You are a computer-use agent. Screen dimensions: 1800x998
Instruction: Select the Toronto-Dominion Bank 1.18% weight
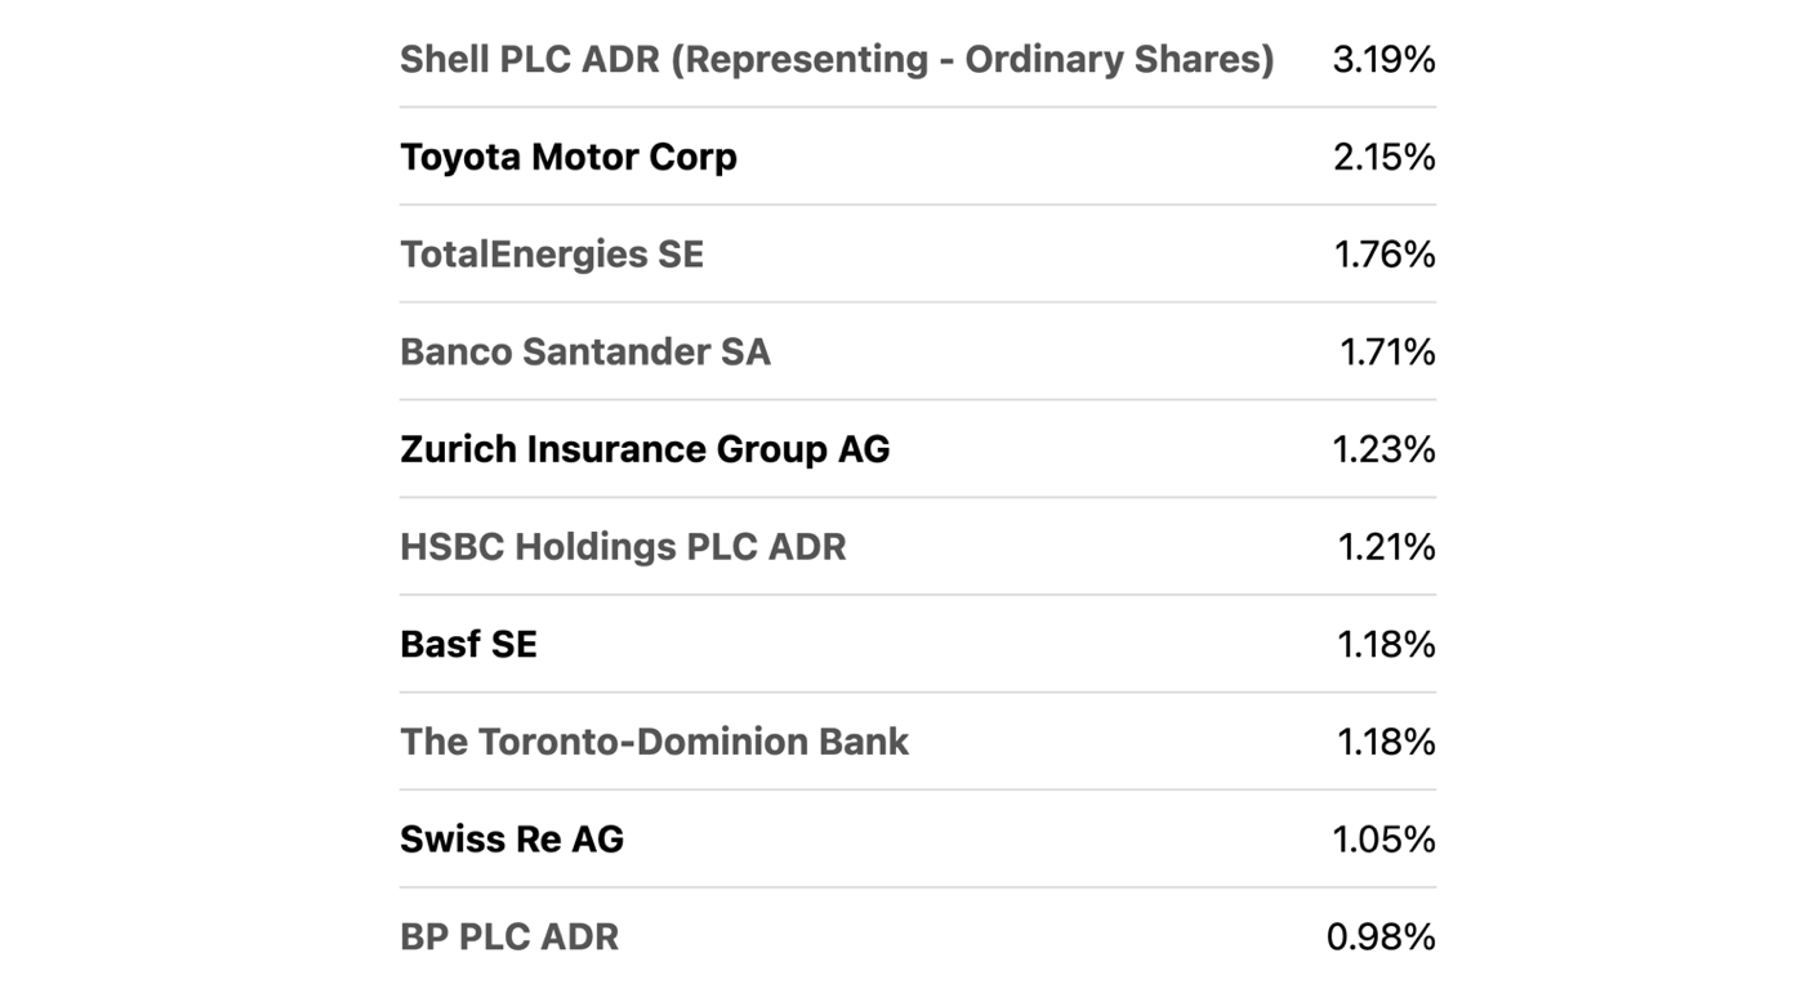(1385, 742)
